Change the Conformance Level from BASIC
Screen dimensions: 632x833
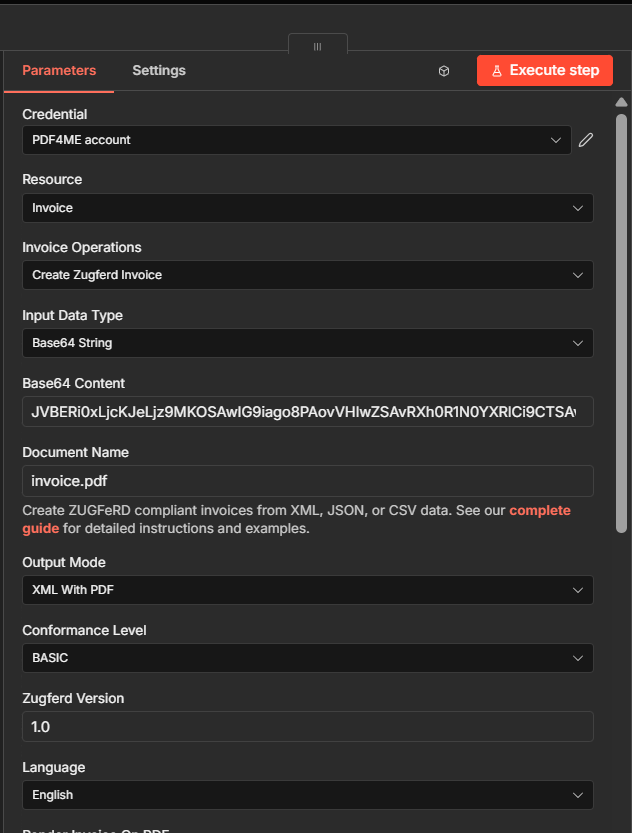click(307, 658)
